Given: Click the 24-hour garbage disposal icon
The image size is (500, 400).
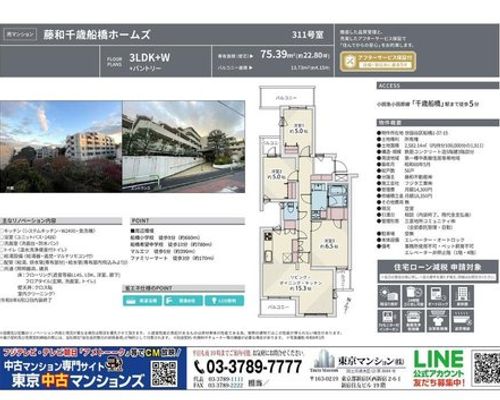Looking at the screenshot, I should click(x=413, y=296).
